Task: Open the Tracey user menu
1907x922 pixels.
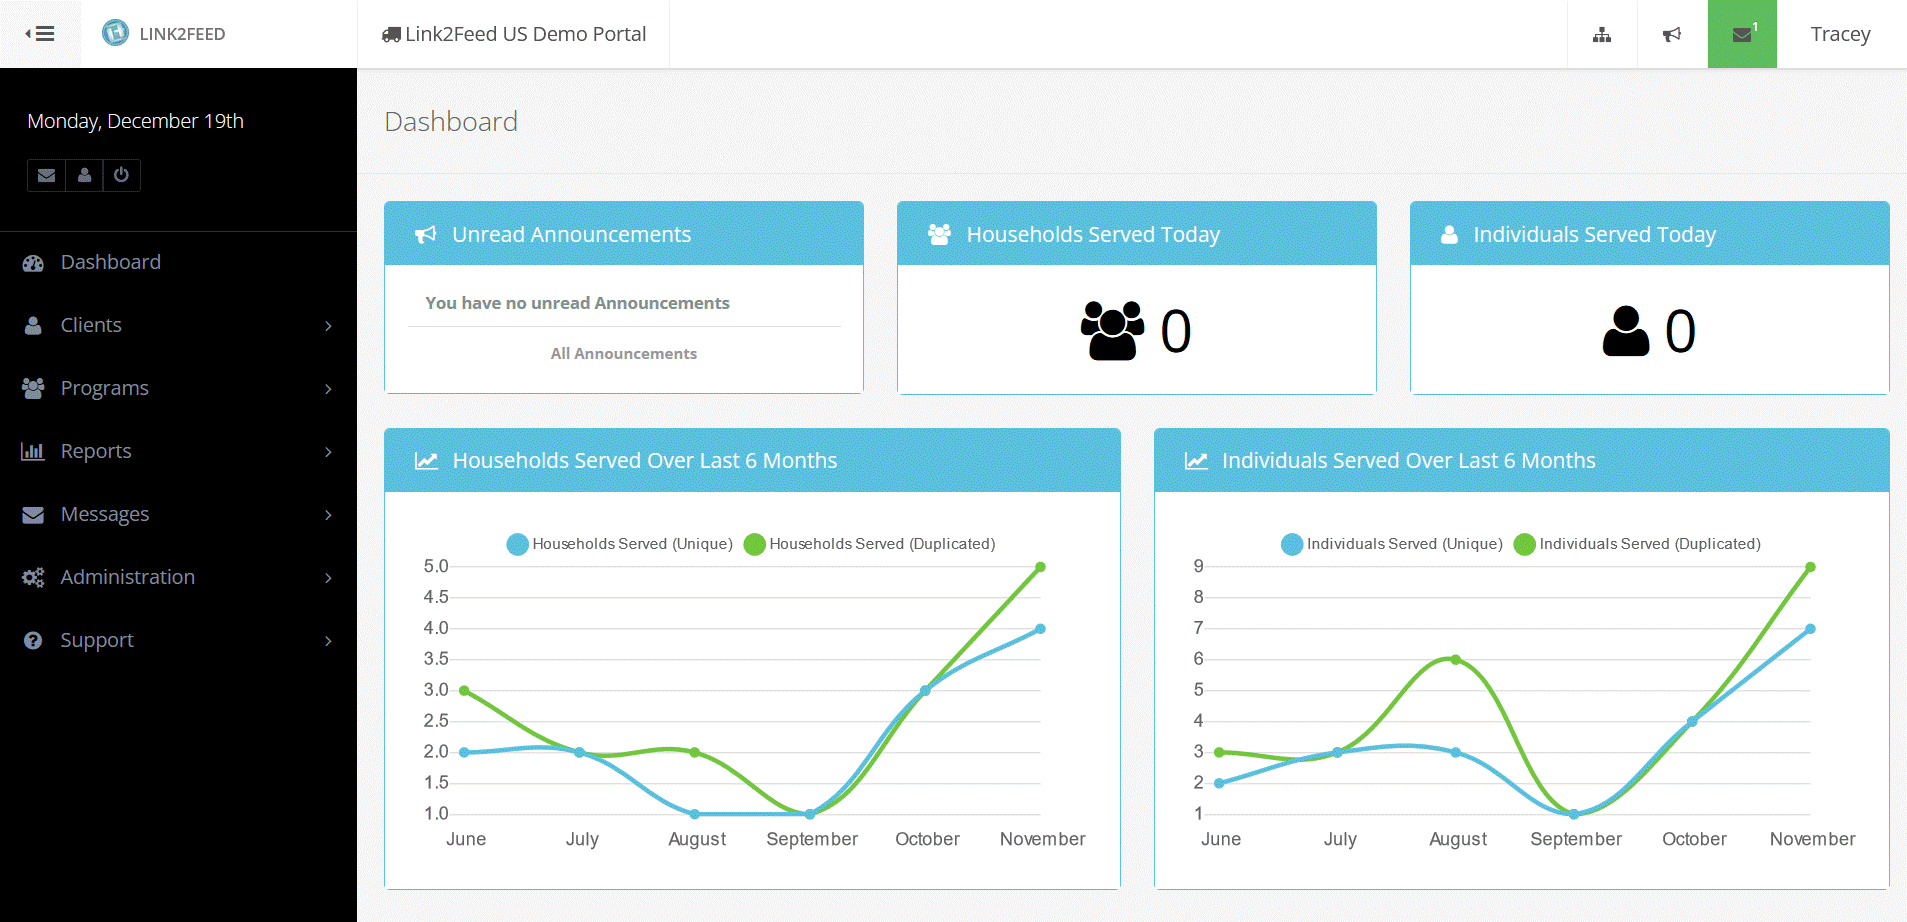Action: coord(1840,34)
